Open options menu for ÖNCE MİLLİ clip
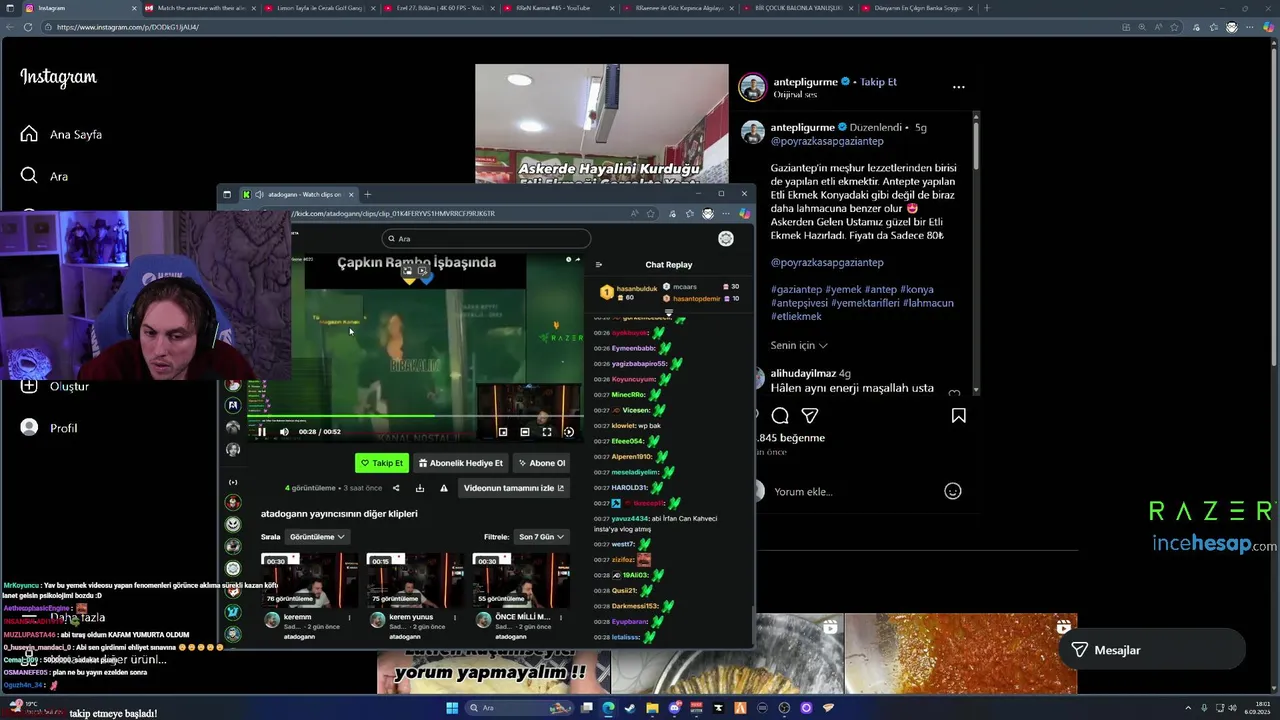Image resolution: width=1280 pixels, height=720 pixels. pos(561,618)
